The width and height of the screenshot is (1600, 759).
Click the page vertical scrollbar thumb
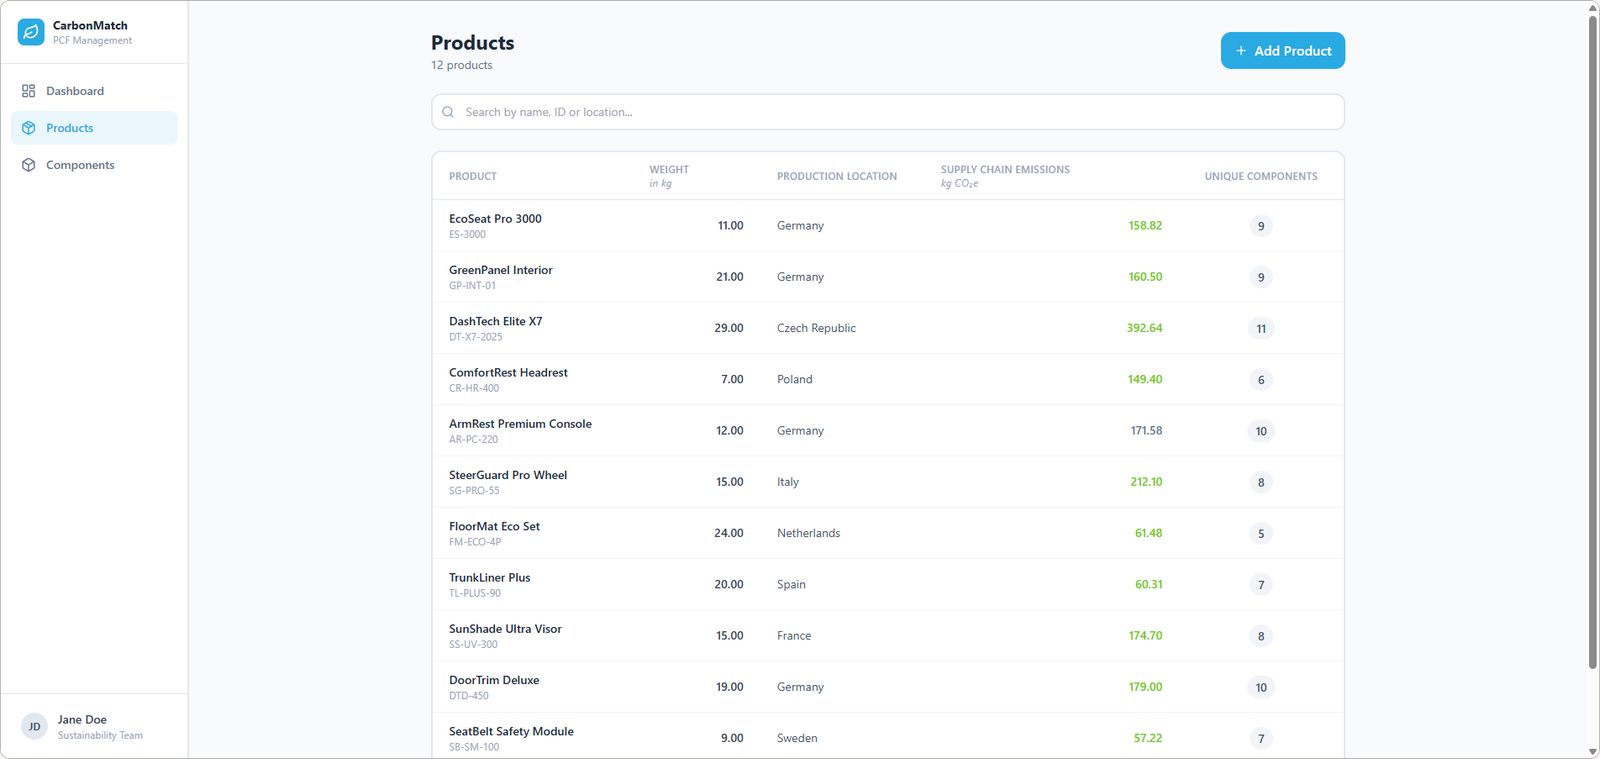pyautogui.click(x=1592, y=340)
